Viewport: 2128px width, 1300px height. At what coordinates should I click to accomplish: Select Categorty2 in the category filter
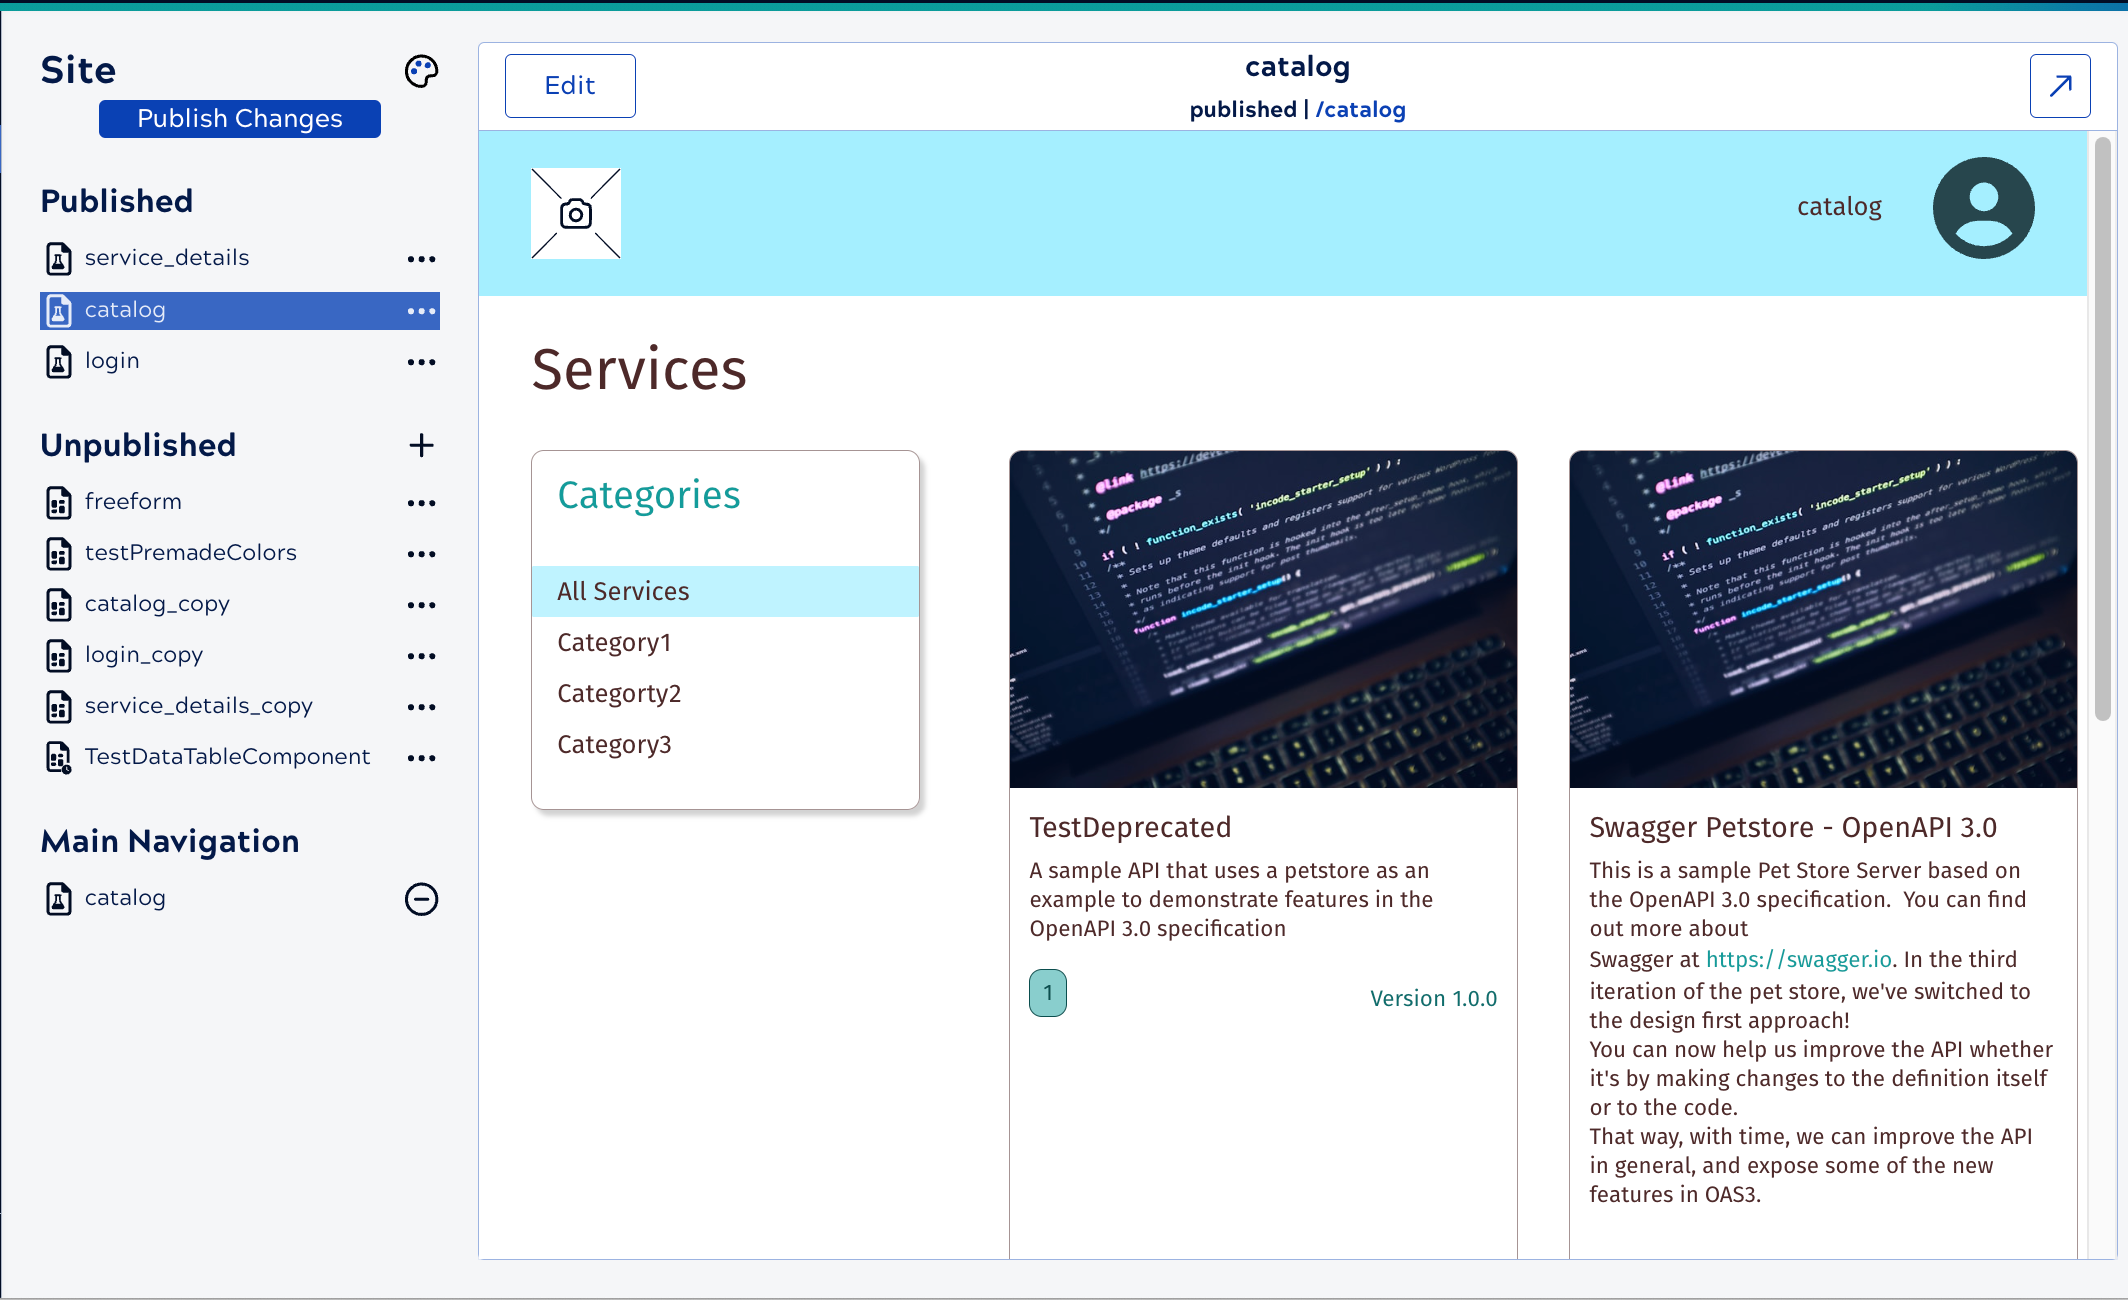(x=619, y=693)
